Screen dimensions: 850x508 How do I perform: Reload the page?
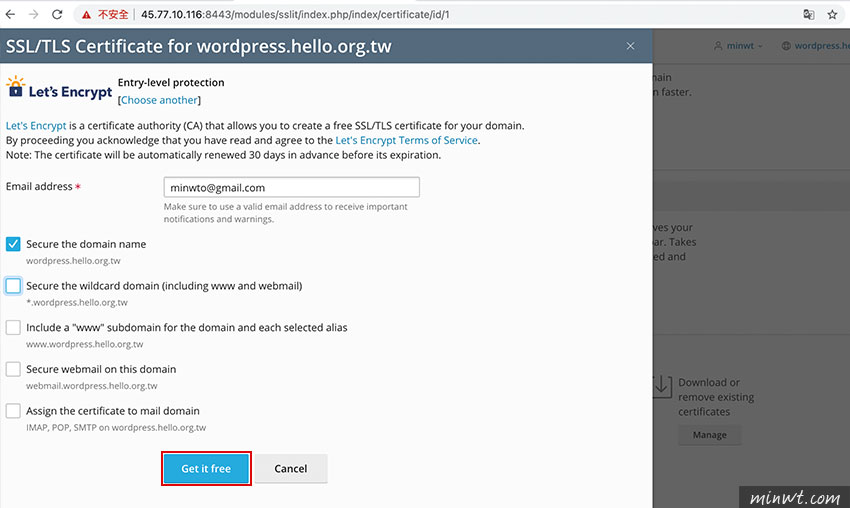57,15
